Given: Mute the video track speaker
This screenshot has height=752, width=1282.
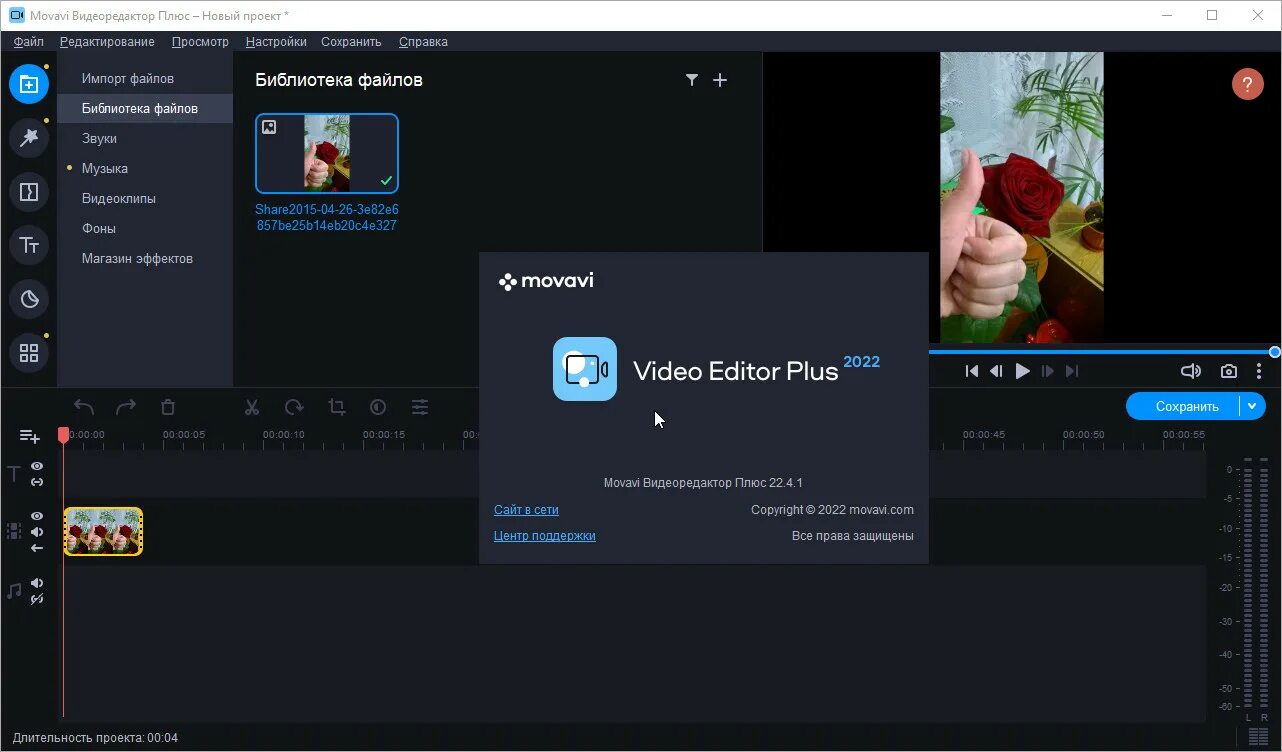Looking at the screenshot, I should click(x=37, y=532).
